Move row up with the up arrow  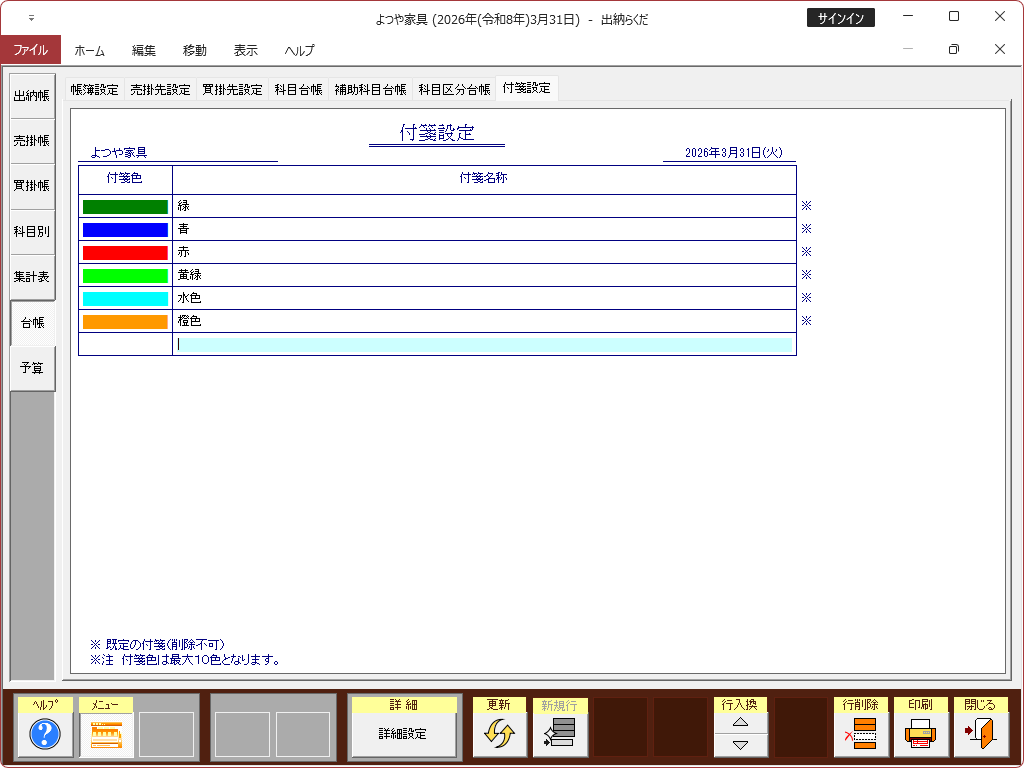coord(741,722)
